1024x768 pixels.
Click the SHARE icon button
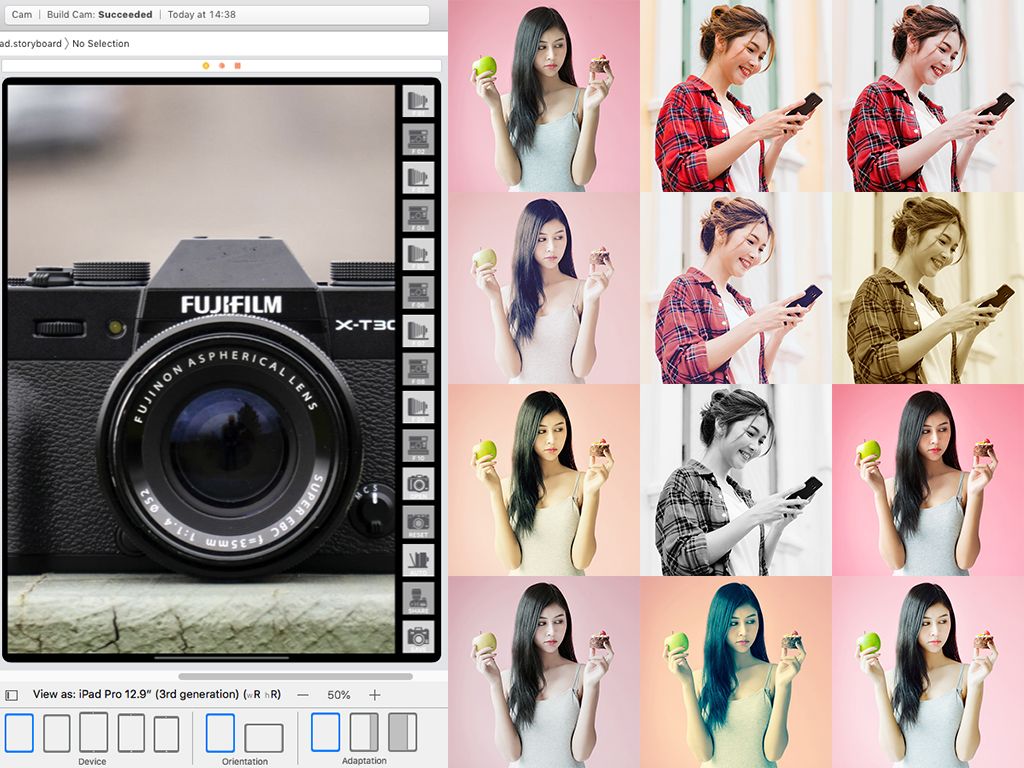(418, 599)
